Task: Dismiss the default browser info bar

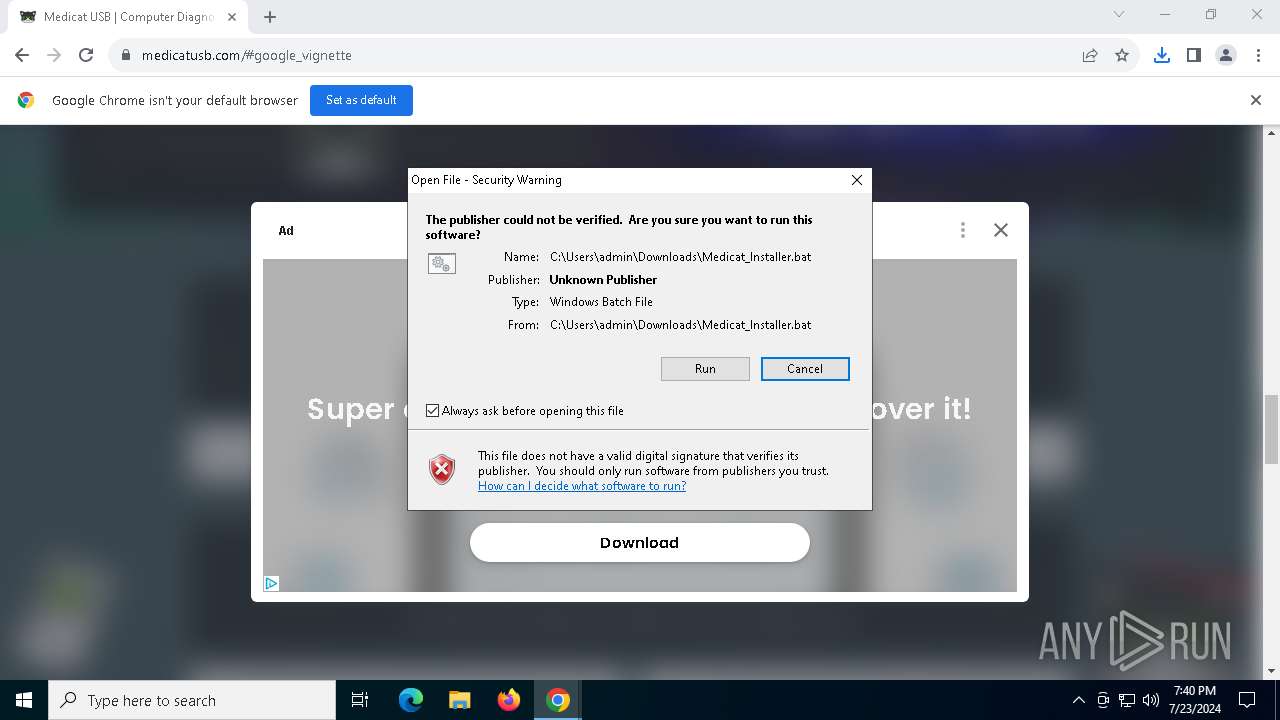Action: point(1256,100)
